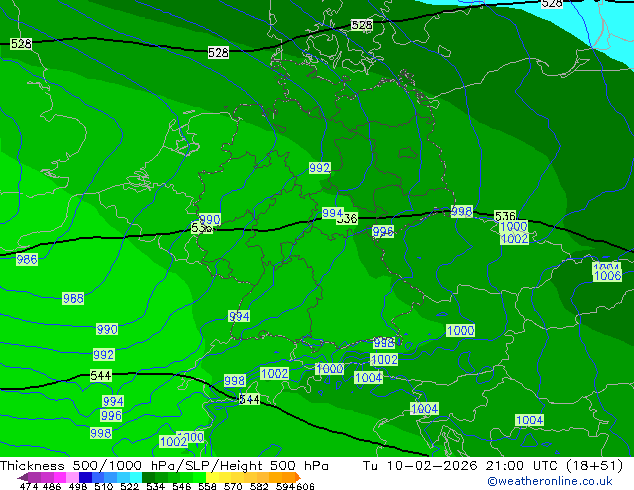Select the 474 value under the color scale

(x=29, y=486)
